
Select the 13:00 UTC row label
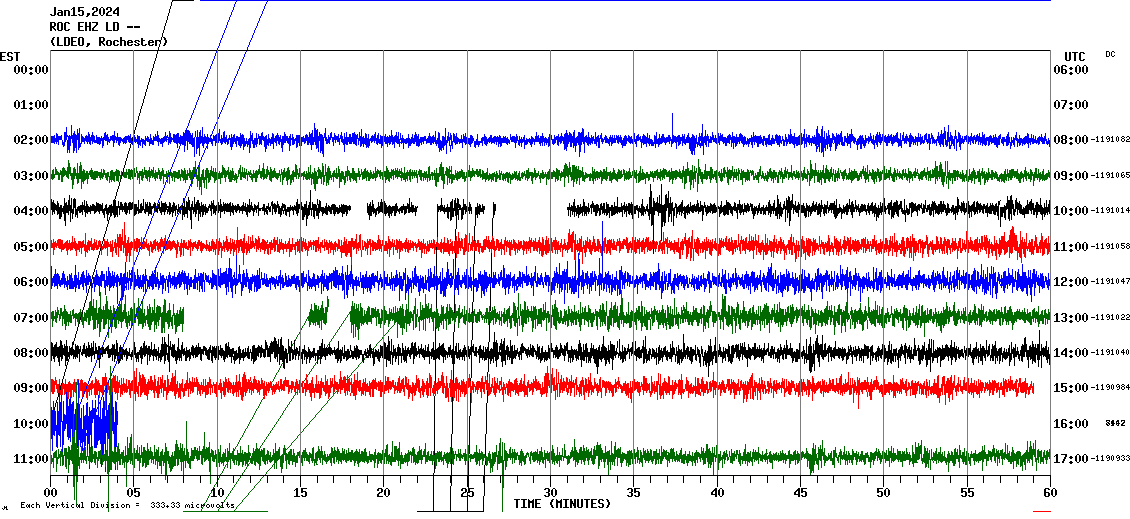1070,318
